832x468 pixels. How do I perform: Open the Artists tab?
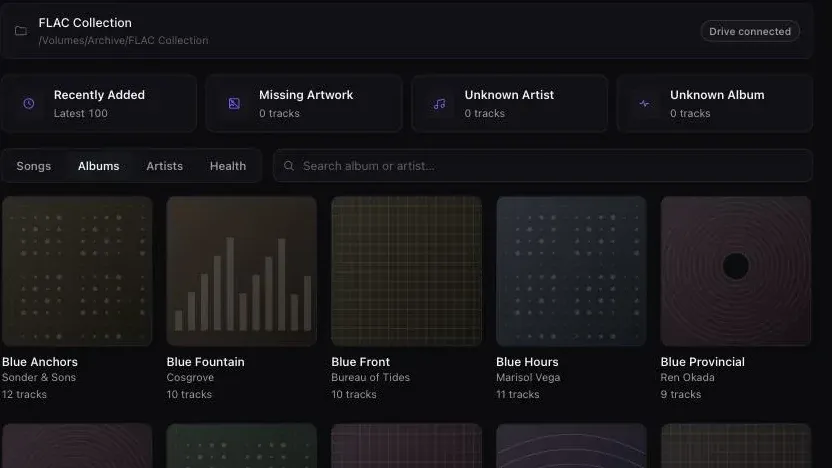tap(164, 166)
